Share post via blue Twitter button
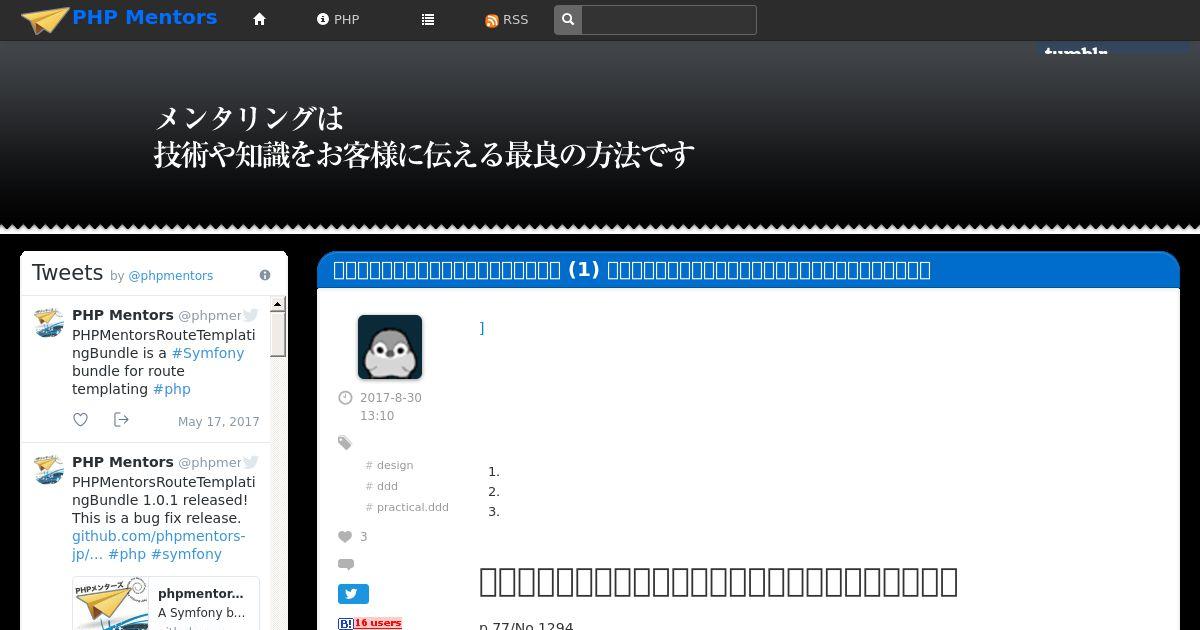 tap(353, 594)
